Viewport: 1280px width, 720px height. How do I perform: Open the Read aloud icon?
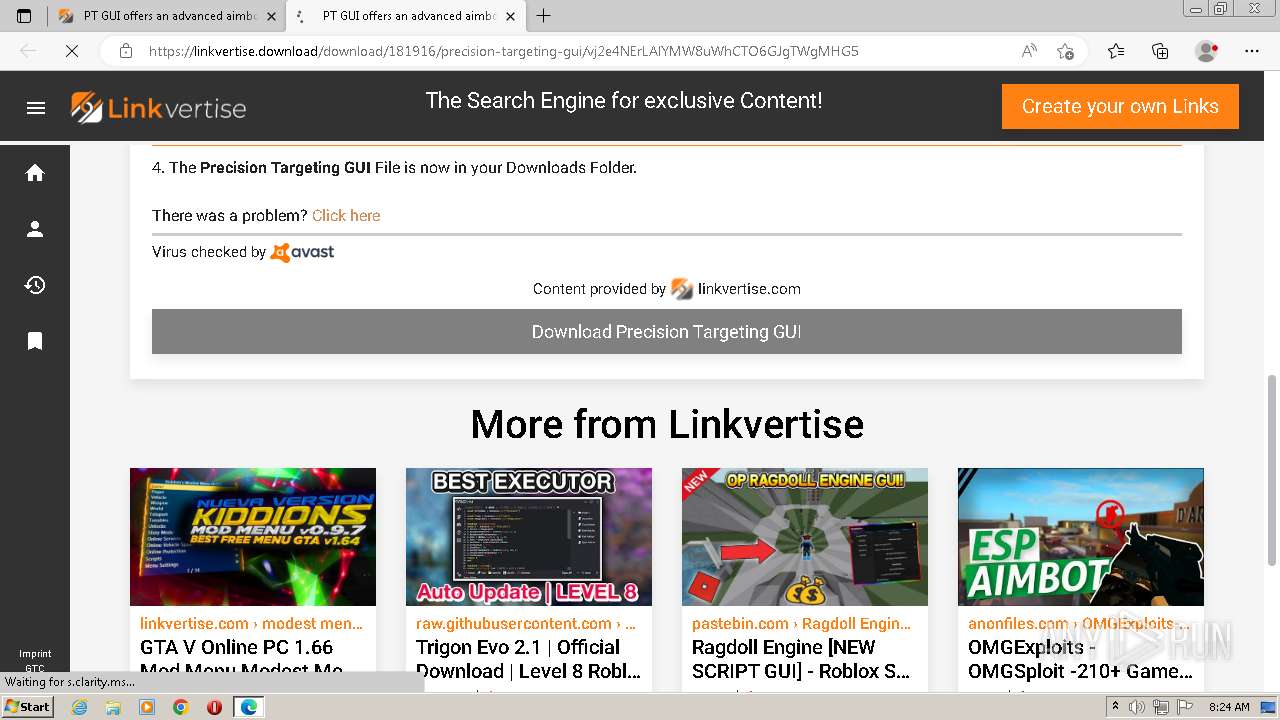(x=1029, y=51)
